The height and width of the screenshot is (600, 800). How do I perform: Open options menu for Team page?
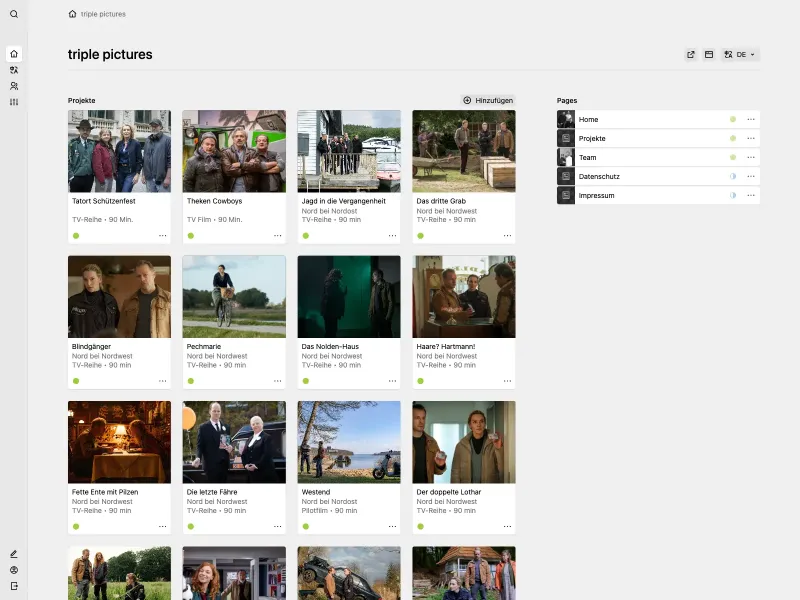click(751, 158)
